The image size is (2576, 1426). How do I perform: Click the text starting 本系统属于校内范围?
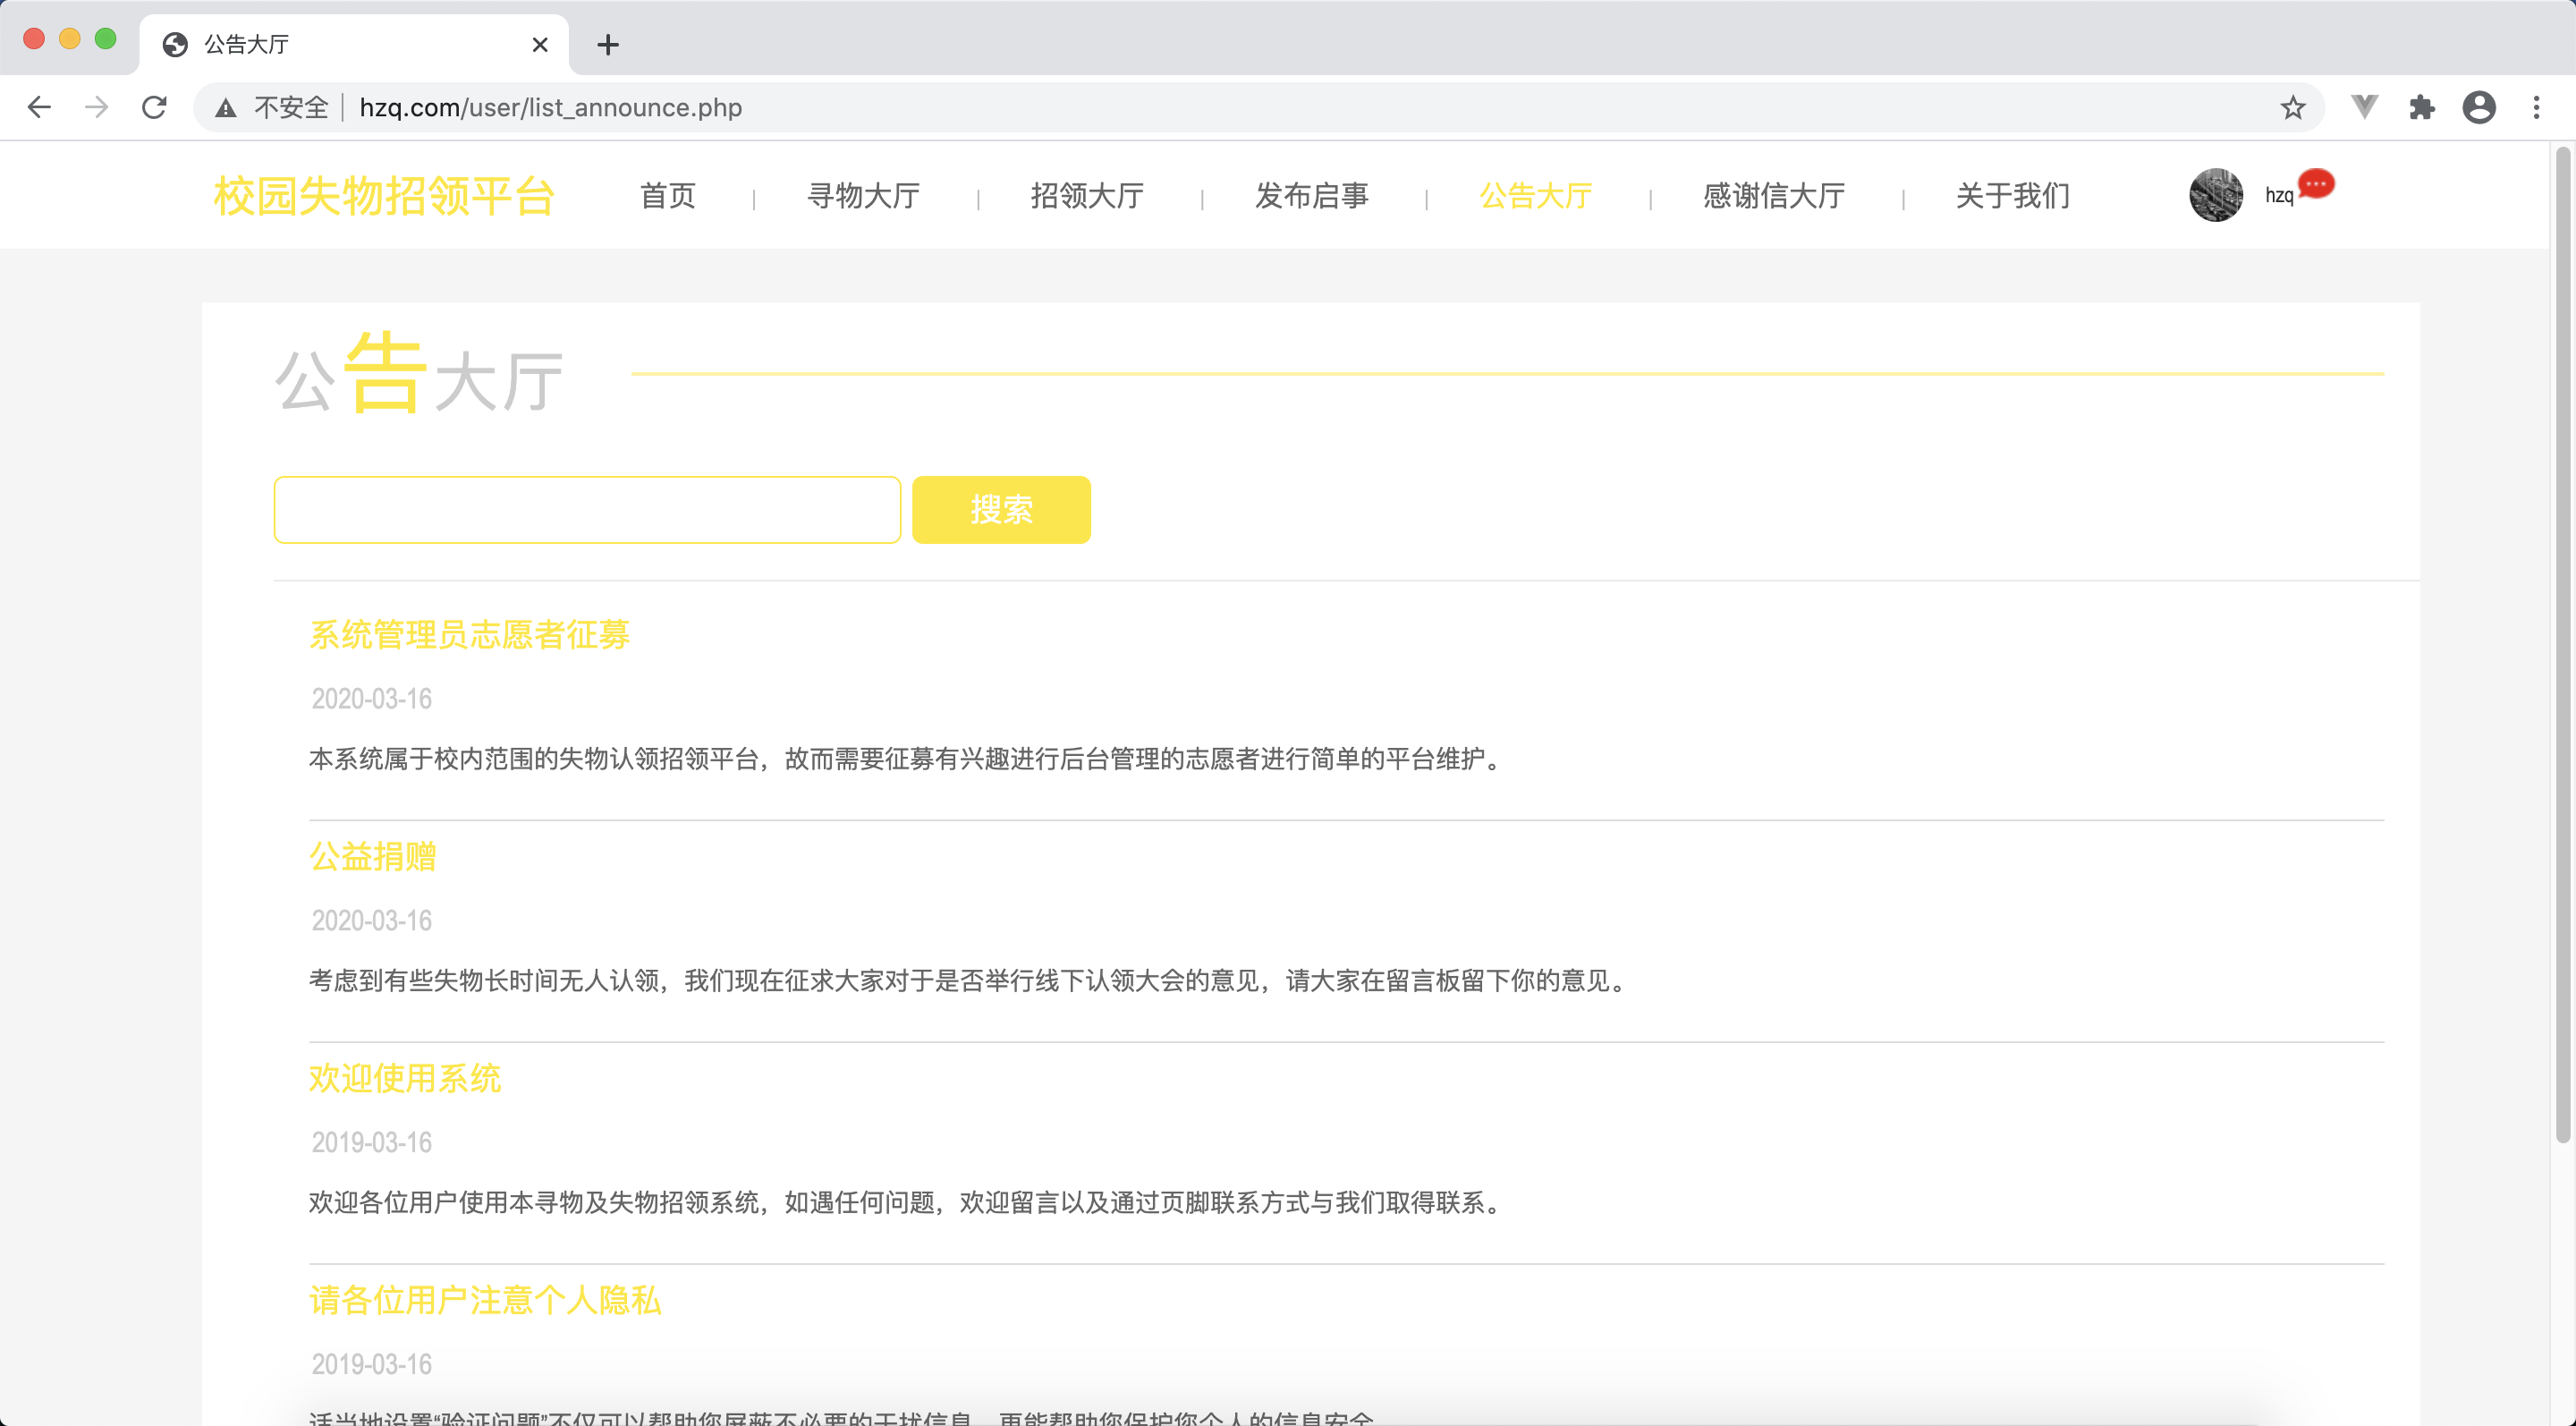(906, 760)
